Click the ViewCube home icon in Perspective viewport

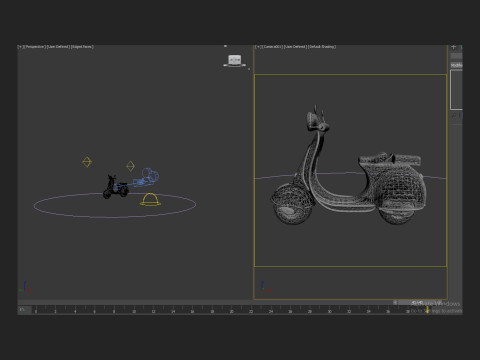(225, 46)
